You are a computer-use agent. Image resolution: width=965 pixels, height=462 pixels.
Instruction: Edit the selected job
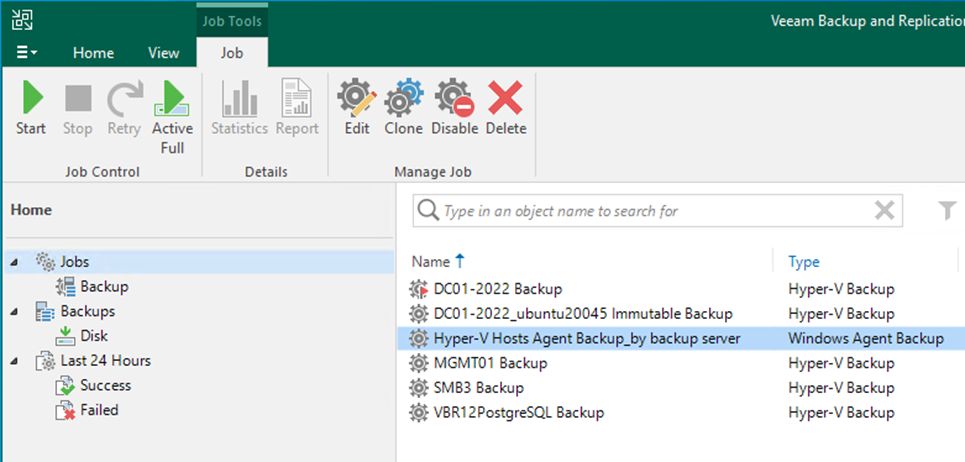click(x=356, y=108)
